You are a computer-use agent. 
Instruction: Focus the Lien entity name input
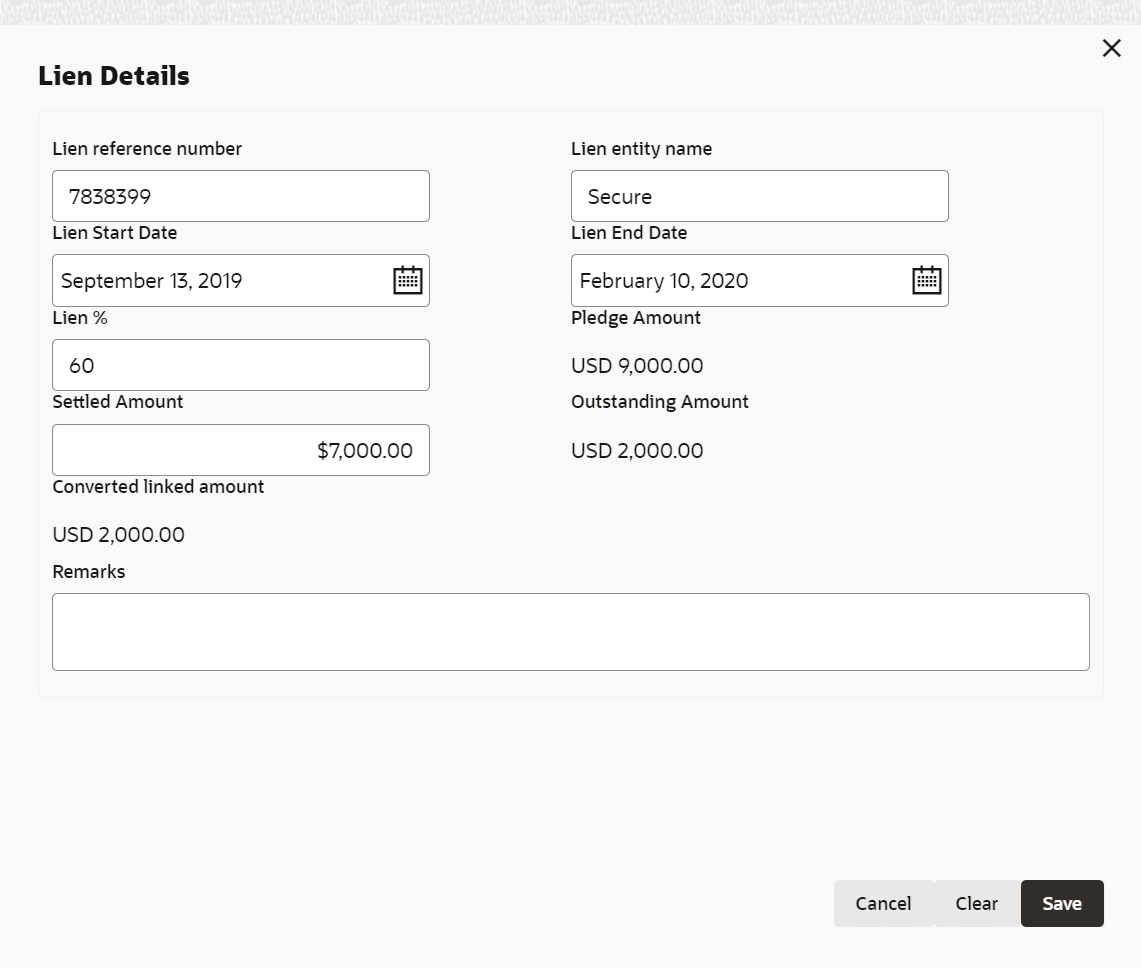tap(759, 196)
